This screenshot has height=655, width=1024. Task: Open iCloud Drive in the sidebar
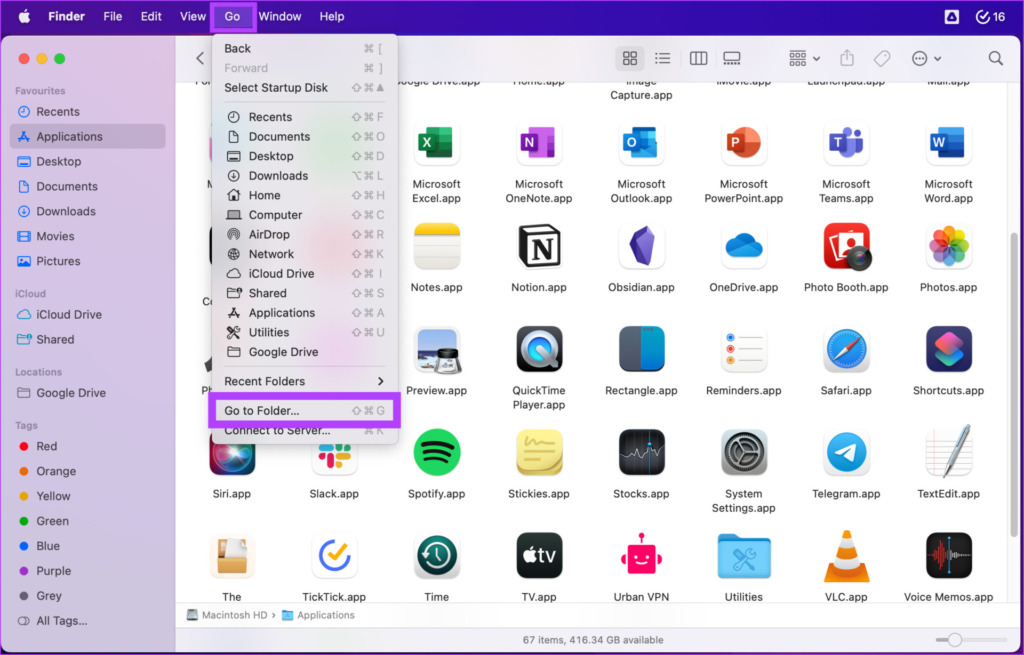(x=88, y=314)
